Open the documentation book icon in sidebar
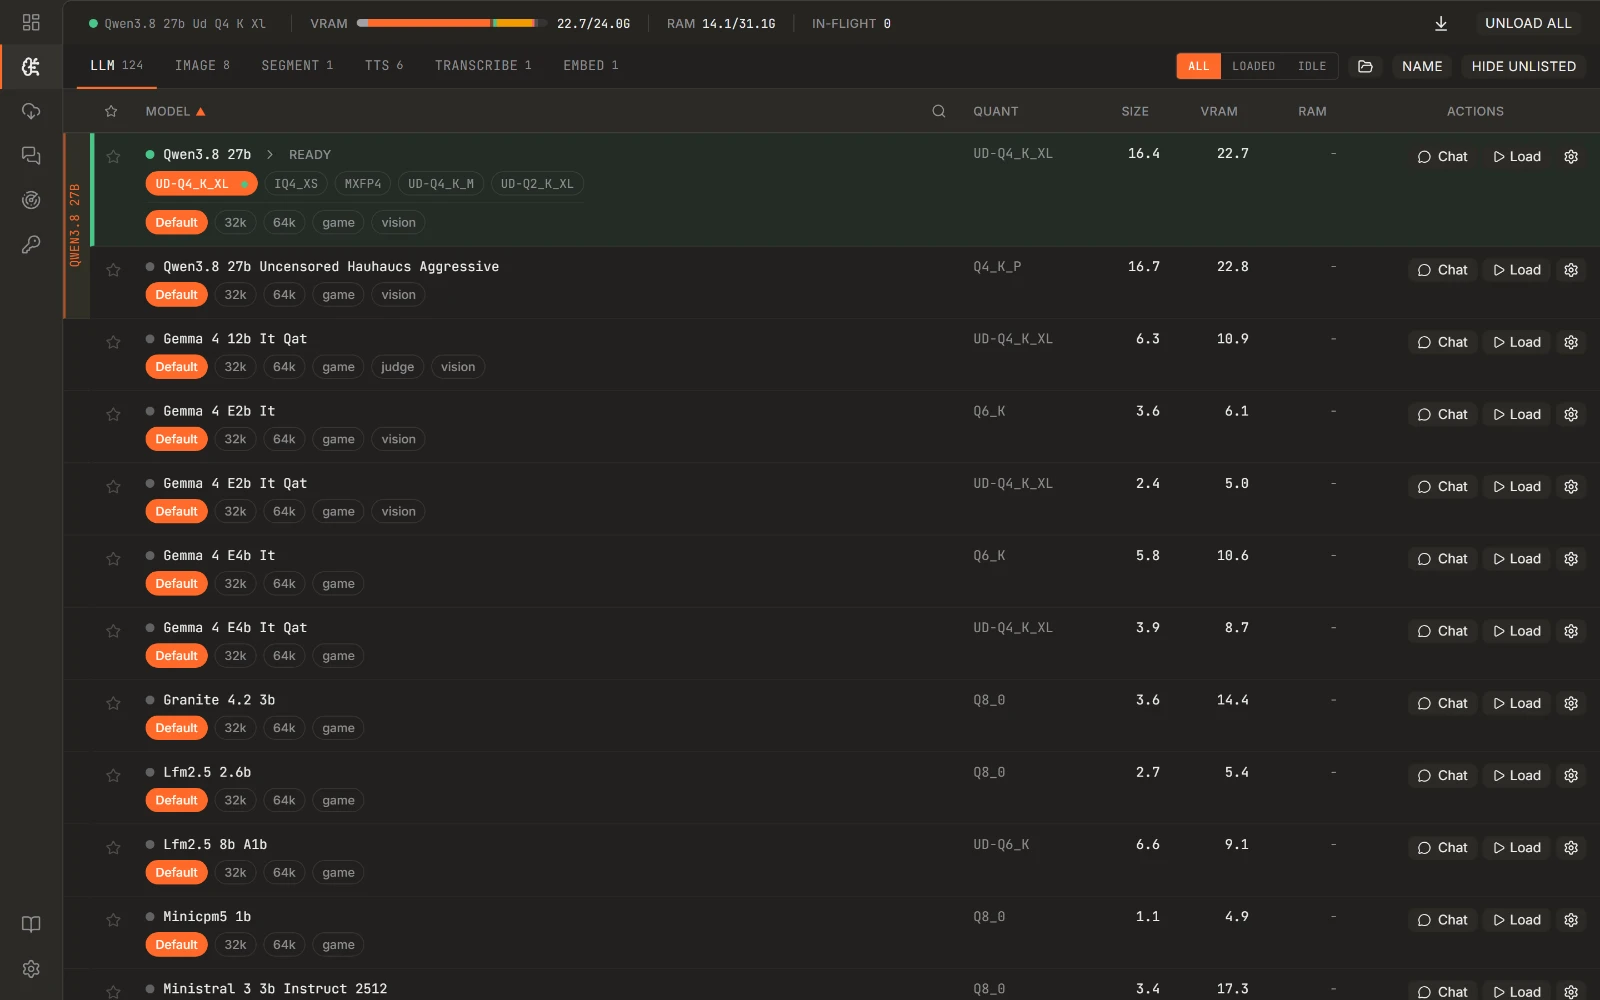1600x1000 pixels. pos(31,924)
